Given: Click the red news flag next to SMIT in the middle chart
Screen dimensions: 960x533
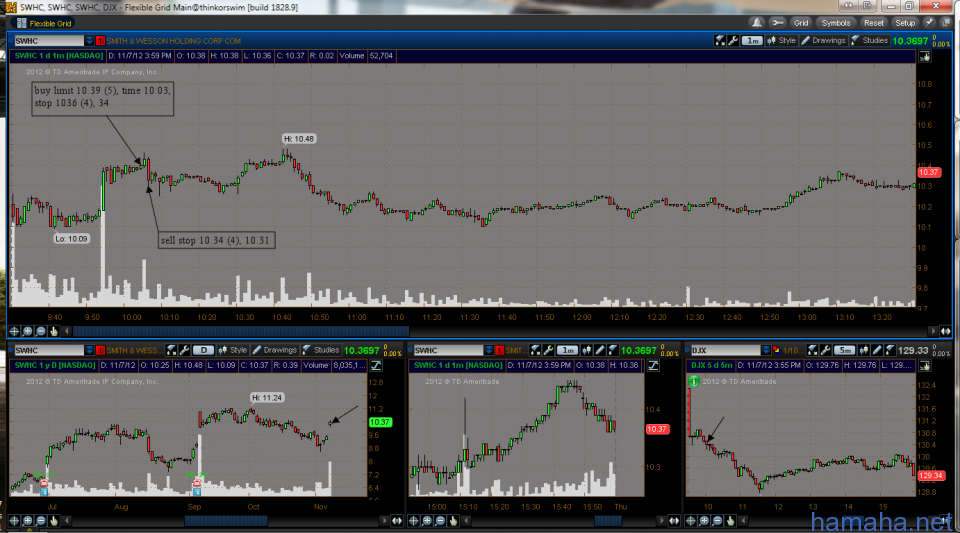Looking at the screenshot, I should [x=500, y=351].
